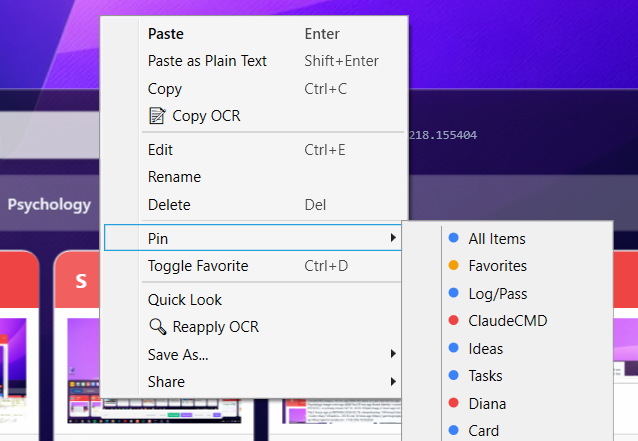The width and height of the screenshot is (638, 441).
Task: Switch to the Psychology tab
Action: tap(49, 204)
